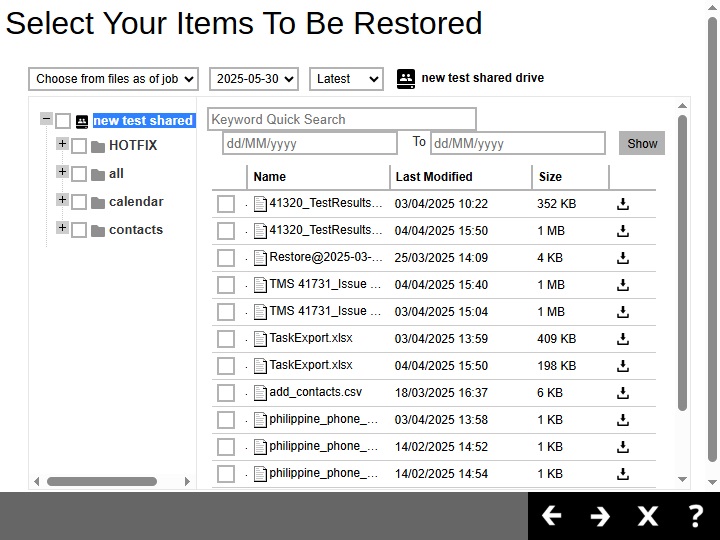Click file icon beside Restore@2025-03

click(260, 258)
